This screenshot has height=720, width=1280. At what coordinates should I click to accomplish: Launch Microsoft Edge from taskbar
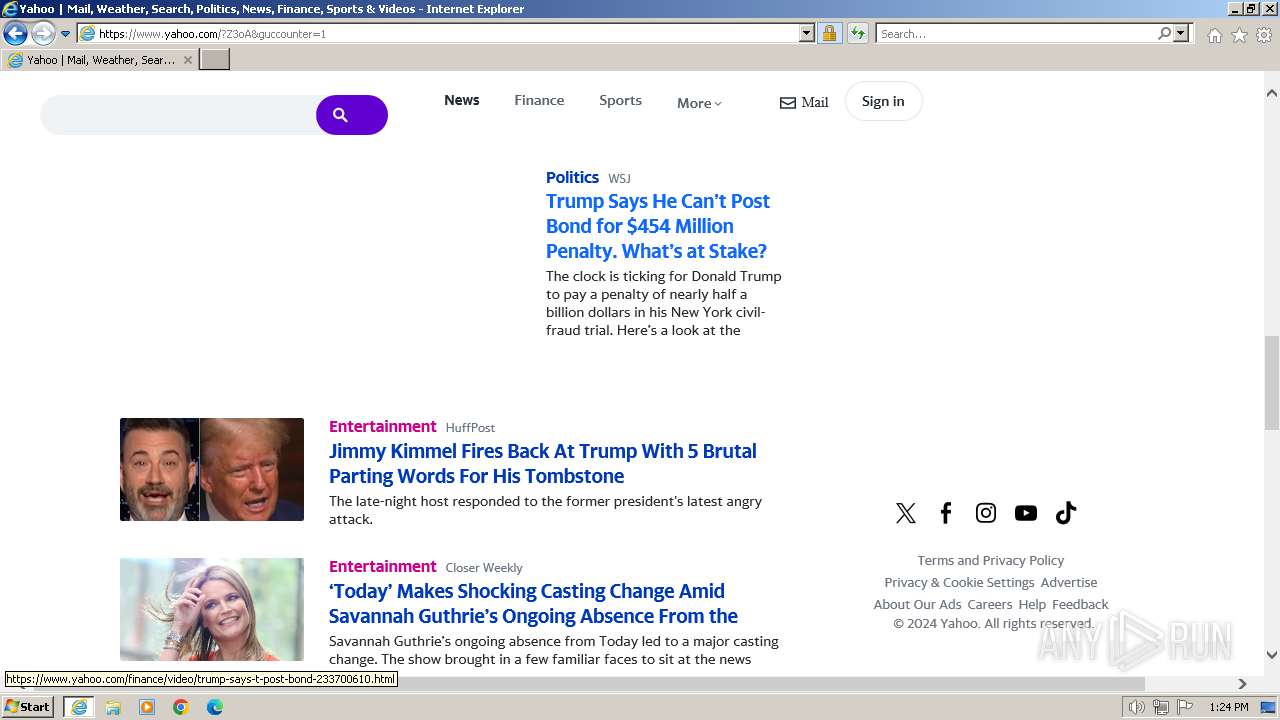pos(215,707)
